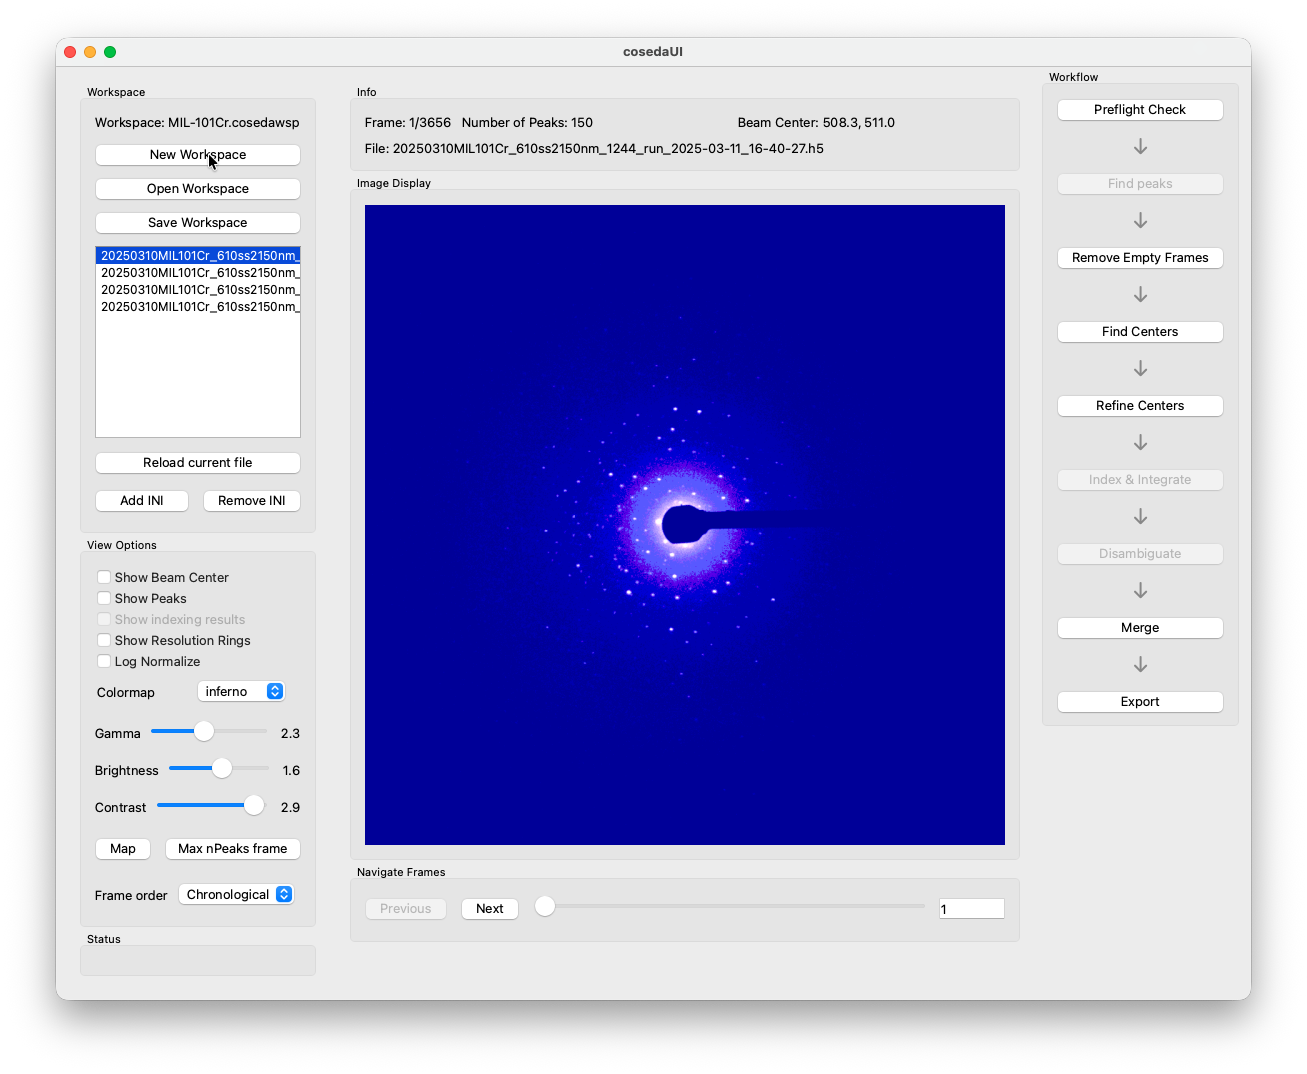Enable Show Beam Center checkbox
1307x1074 pixels.
click(x=104, y=577)
